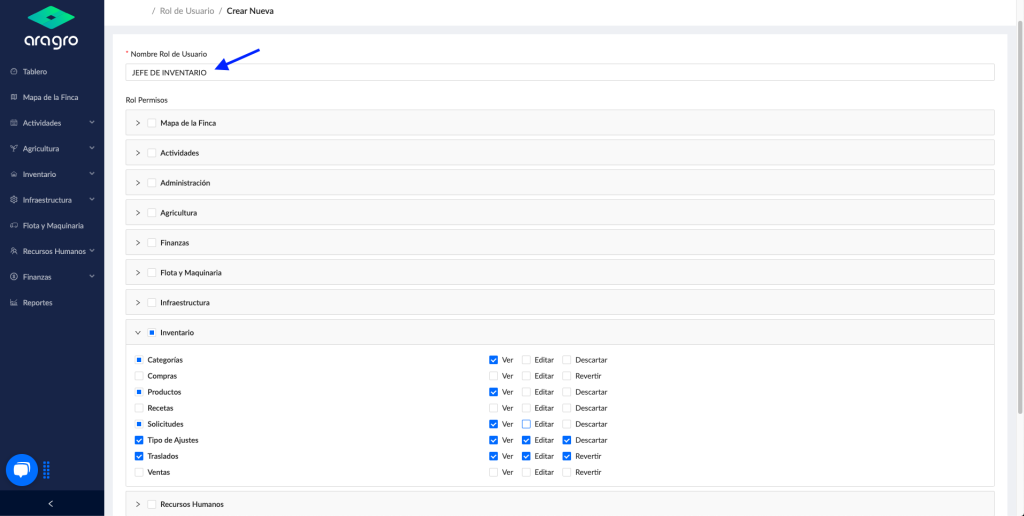Expand Mapa de la Finca permissions panel
The height and width of the screenshot is (516, 1024).
[138, 123]
